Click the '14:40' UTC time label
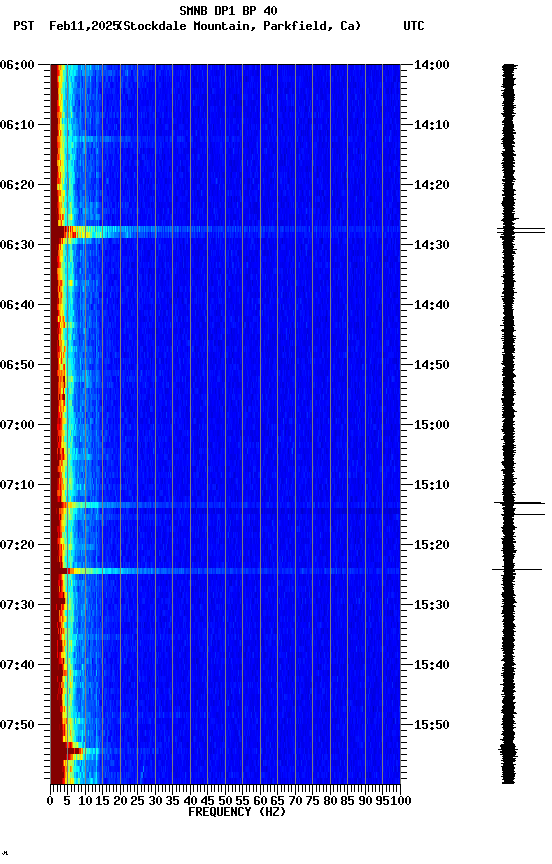The image size is (552, 864). tap(432, 305)
